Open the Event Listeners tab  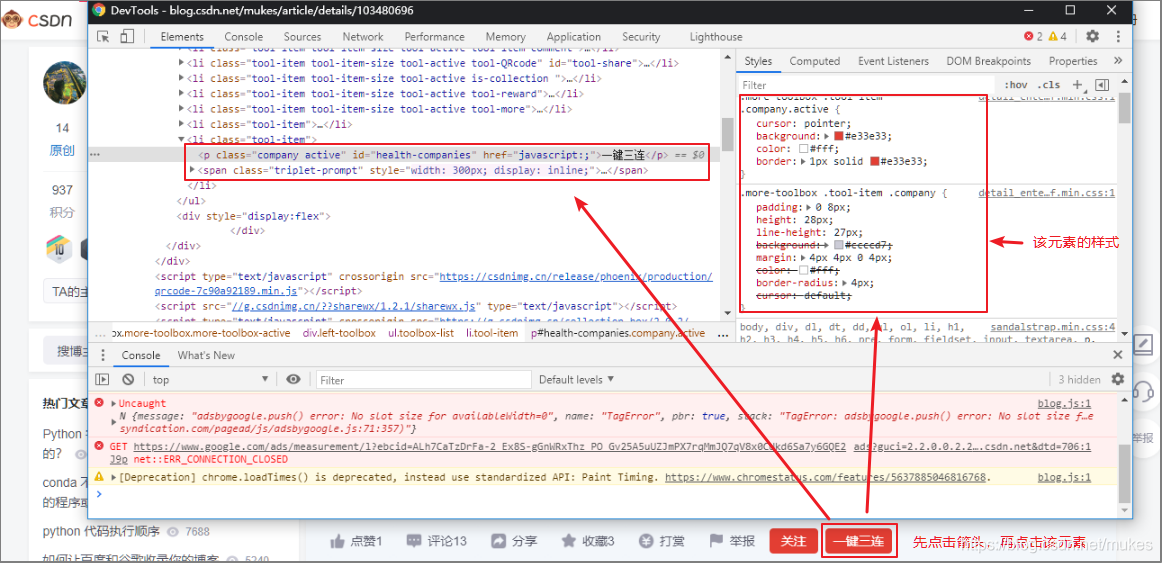pyautogui.click(x=893, y=61)
